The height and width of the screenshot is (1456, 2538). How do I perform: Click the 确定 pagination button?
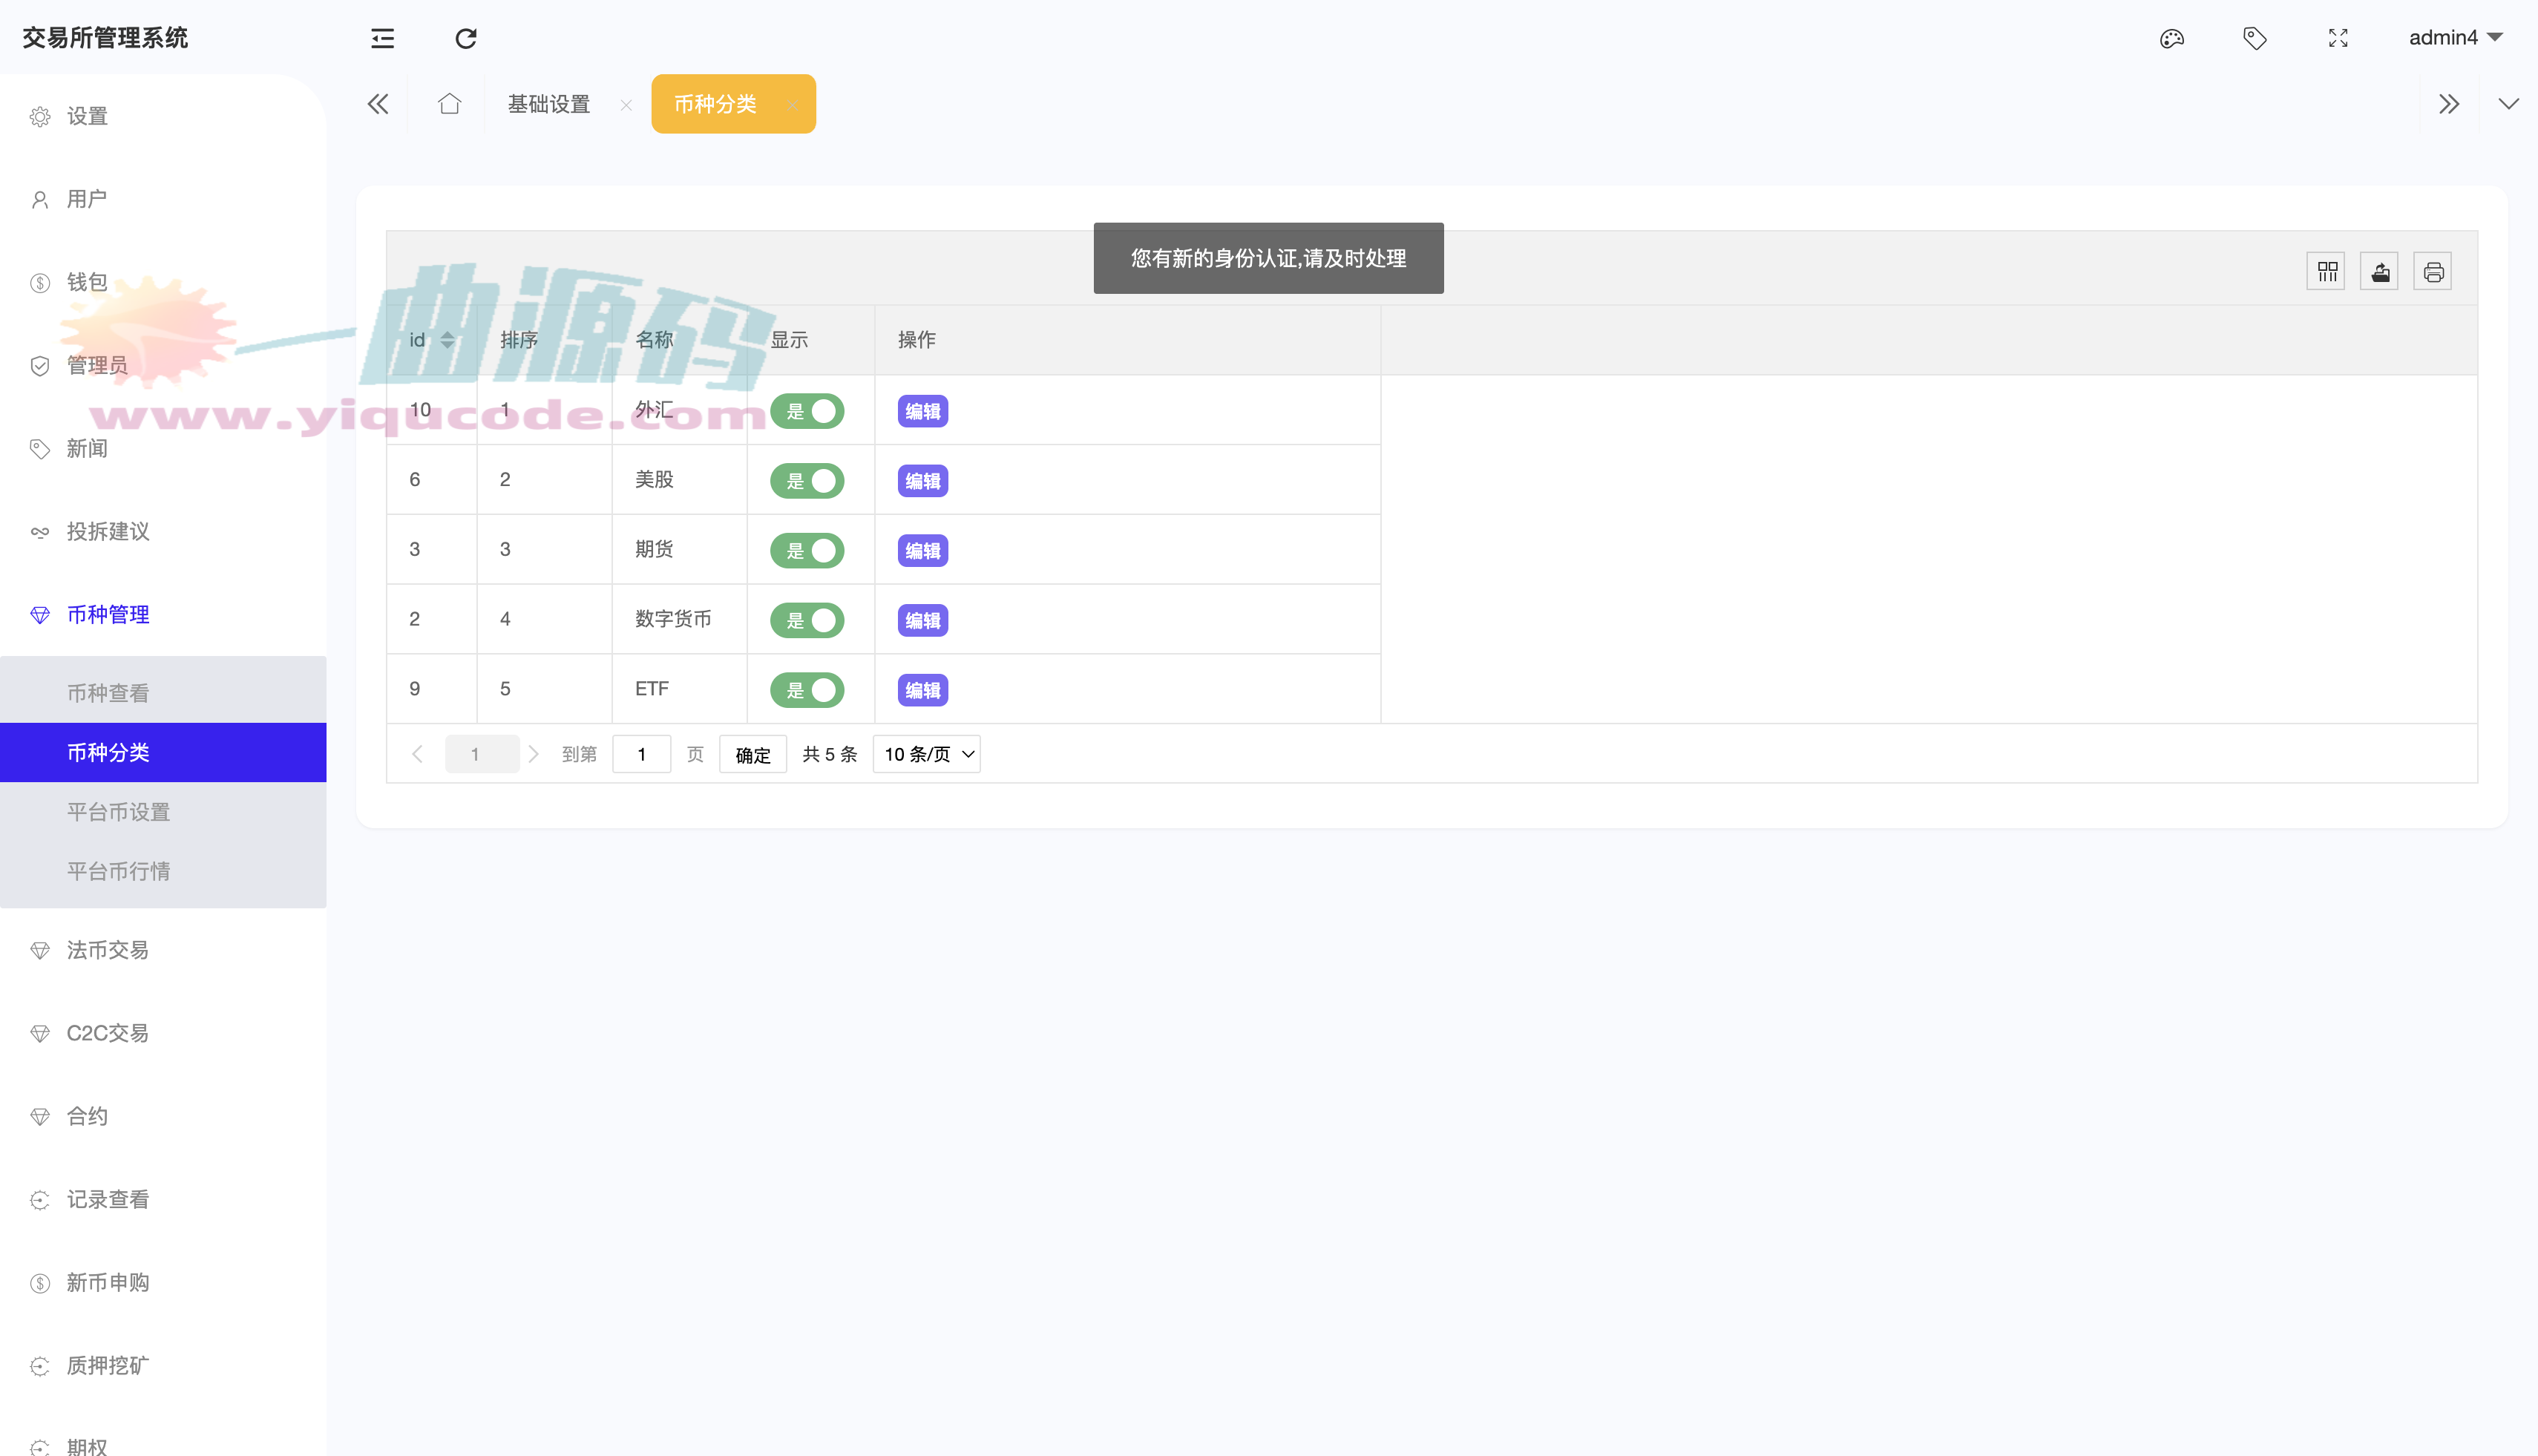(x=752, y=755)
